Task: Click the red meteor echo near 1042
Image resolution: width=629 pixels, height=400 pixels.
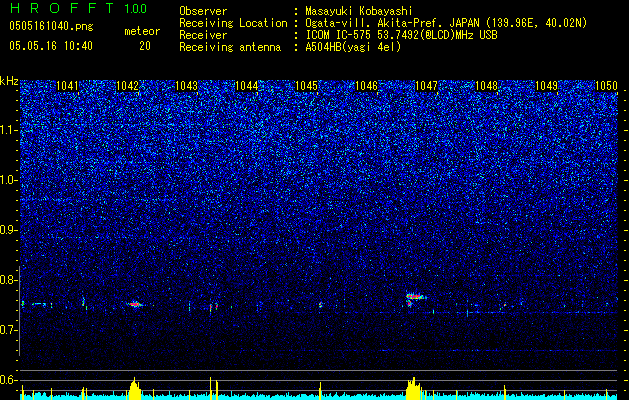Action: [135, 304]
